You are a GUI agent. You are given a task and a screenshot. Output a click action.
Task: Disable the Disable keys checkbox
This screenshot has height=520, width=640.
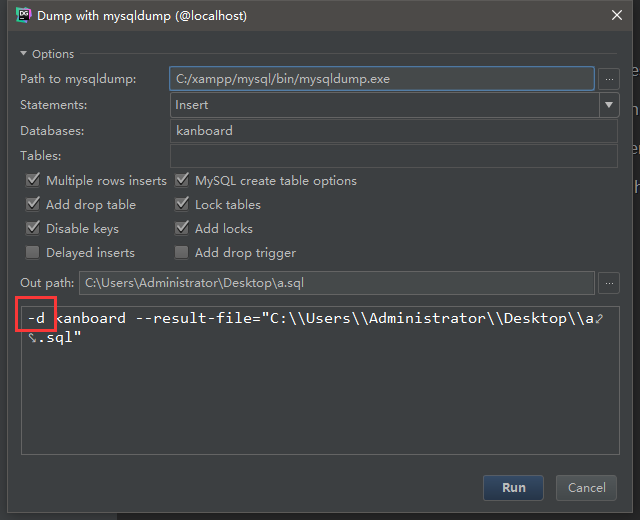[33, 229]
